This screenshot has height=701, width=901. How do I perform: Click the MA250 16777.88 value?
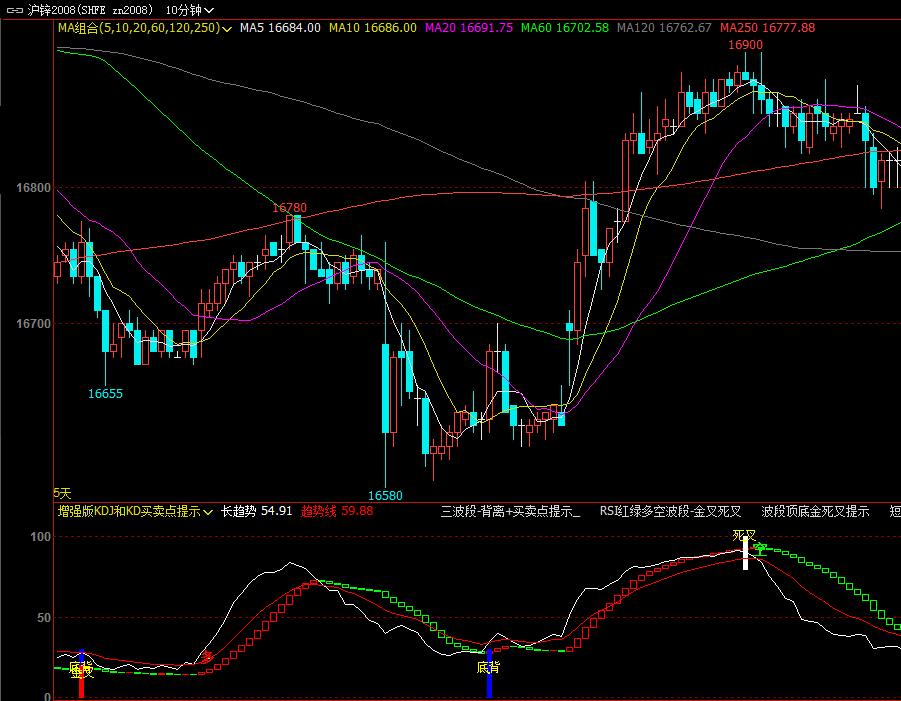click(768, 28)
